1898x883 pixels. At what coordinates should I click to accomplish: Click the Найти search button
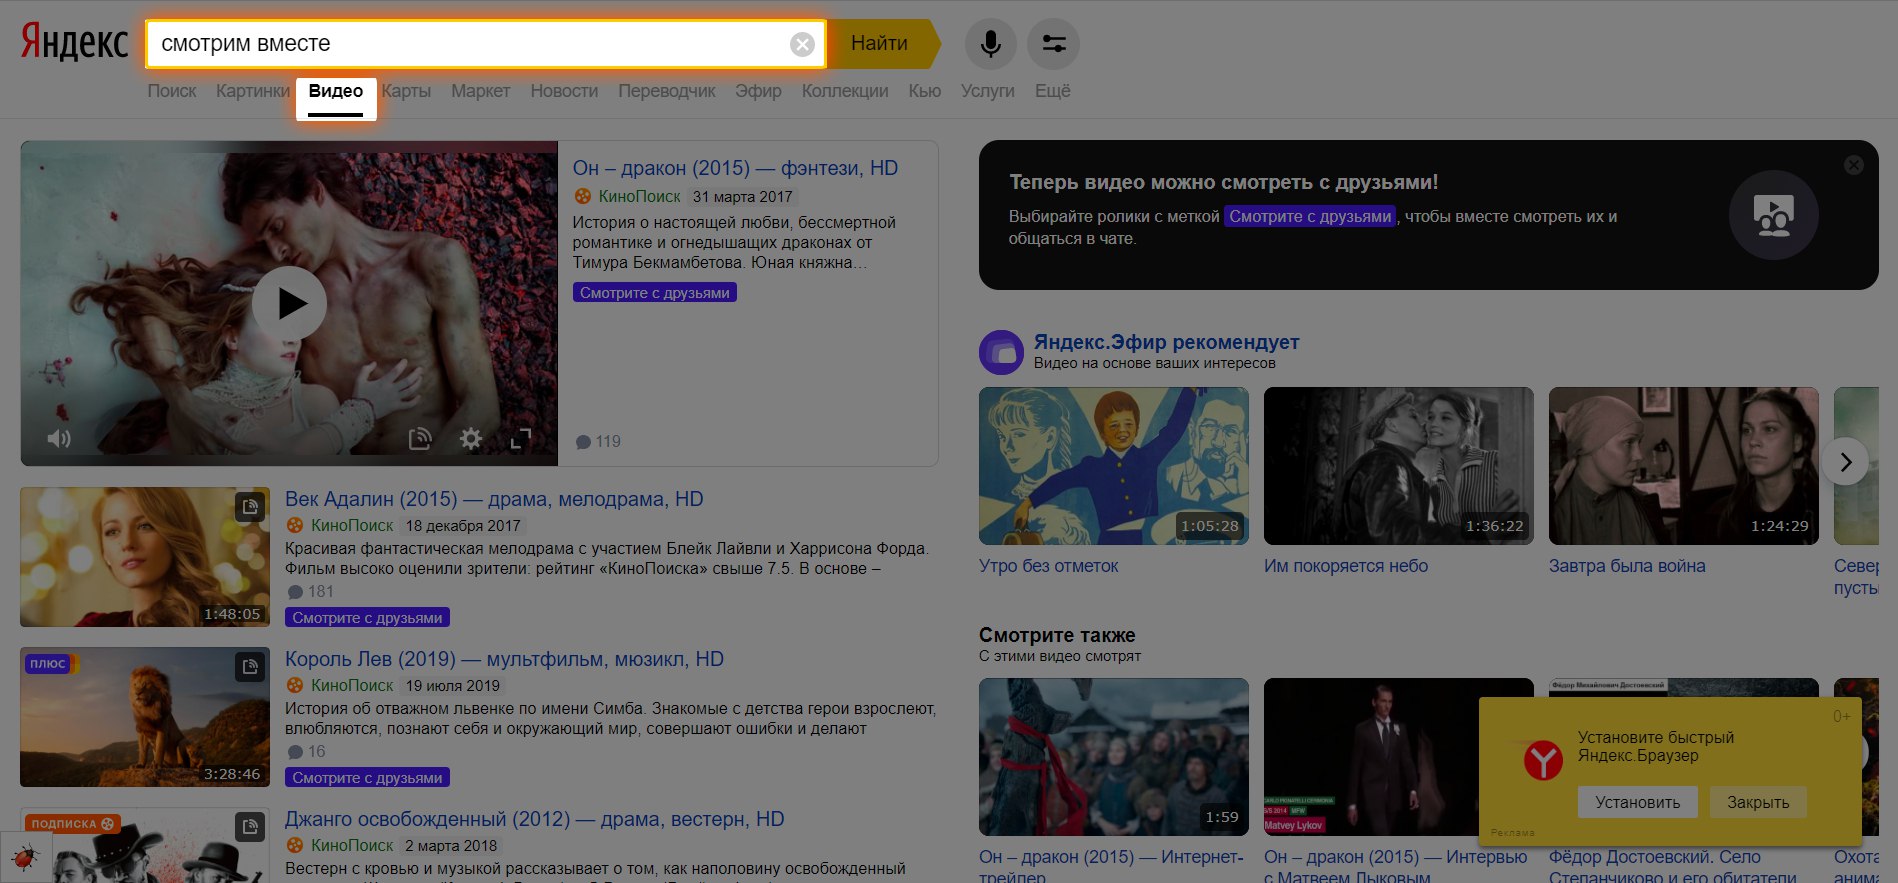(x=884, y=44)
